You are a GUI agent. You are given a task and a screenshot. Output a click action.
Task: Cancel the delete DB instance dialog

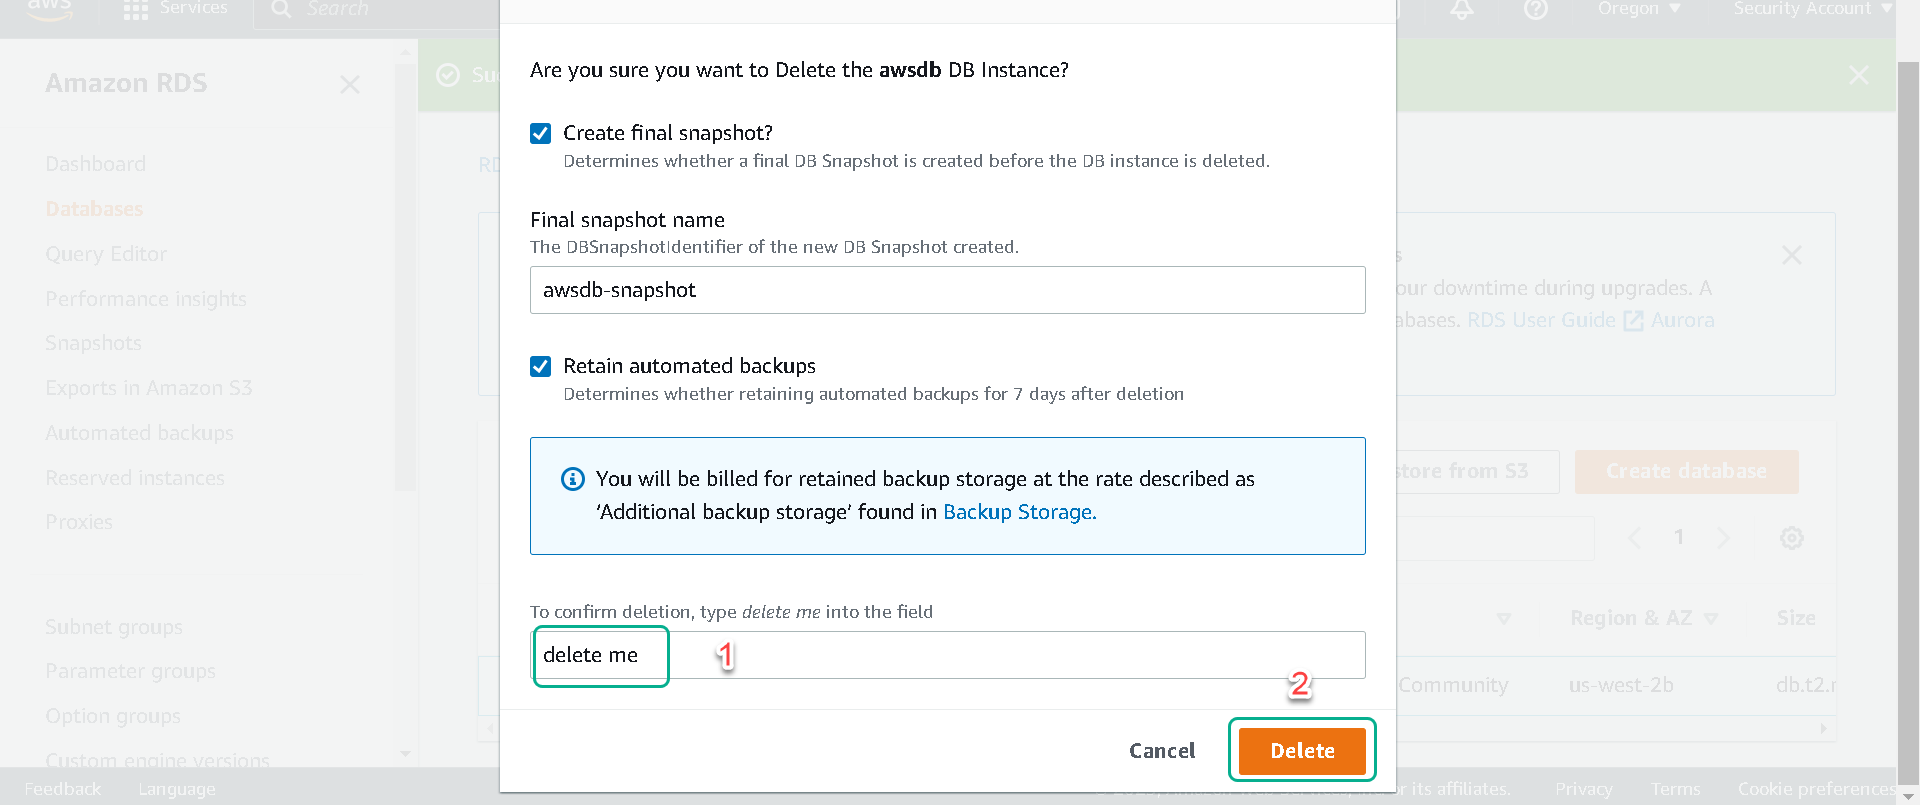1161,751
